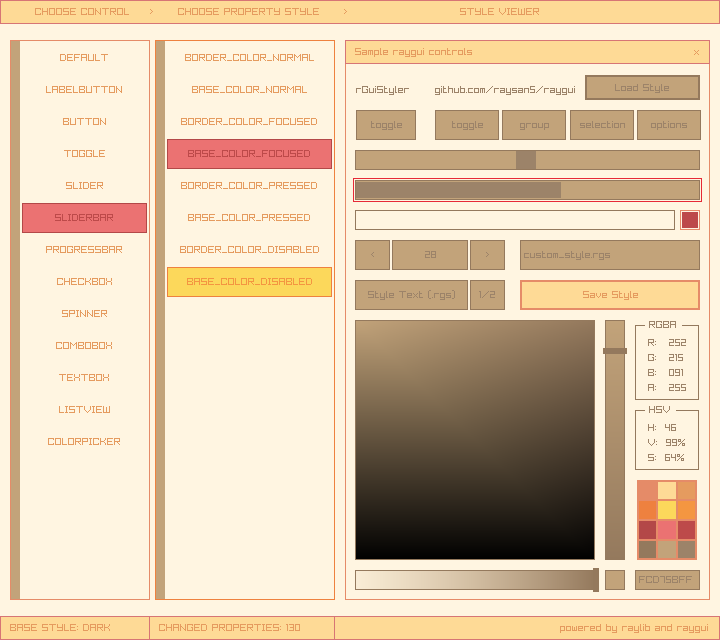Image resolution: width=720 pixels, height=640 pixels.
Task: Activate the 'selection' toggle in the toggle group
Action: tap(602, 125)
